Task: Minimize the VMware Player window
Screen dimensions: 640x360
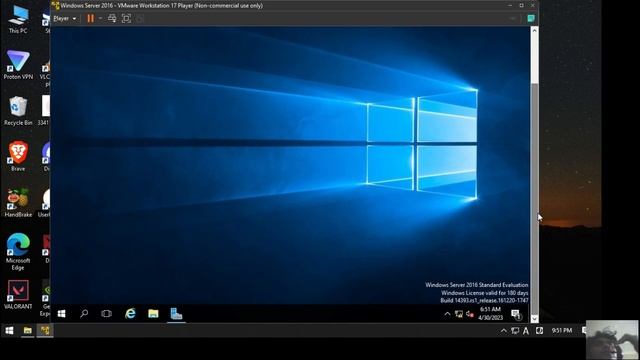Action: coord(510,6)
